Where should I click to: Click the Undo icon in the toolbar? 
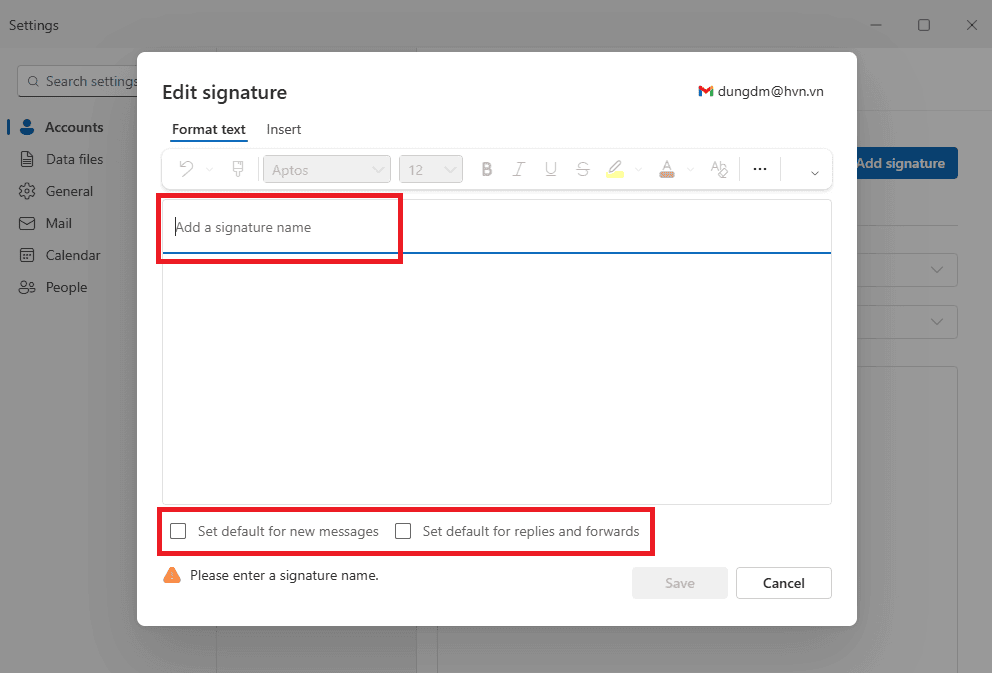(x=186, y=169)
